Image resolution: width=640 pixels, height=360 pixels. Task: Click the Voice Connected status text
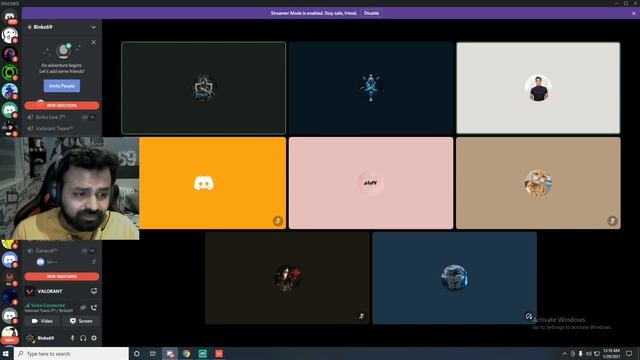(48, 305)
